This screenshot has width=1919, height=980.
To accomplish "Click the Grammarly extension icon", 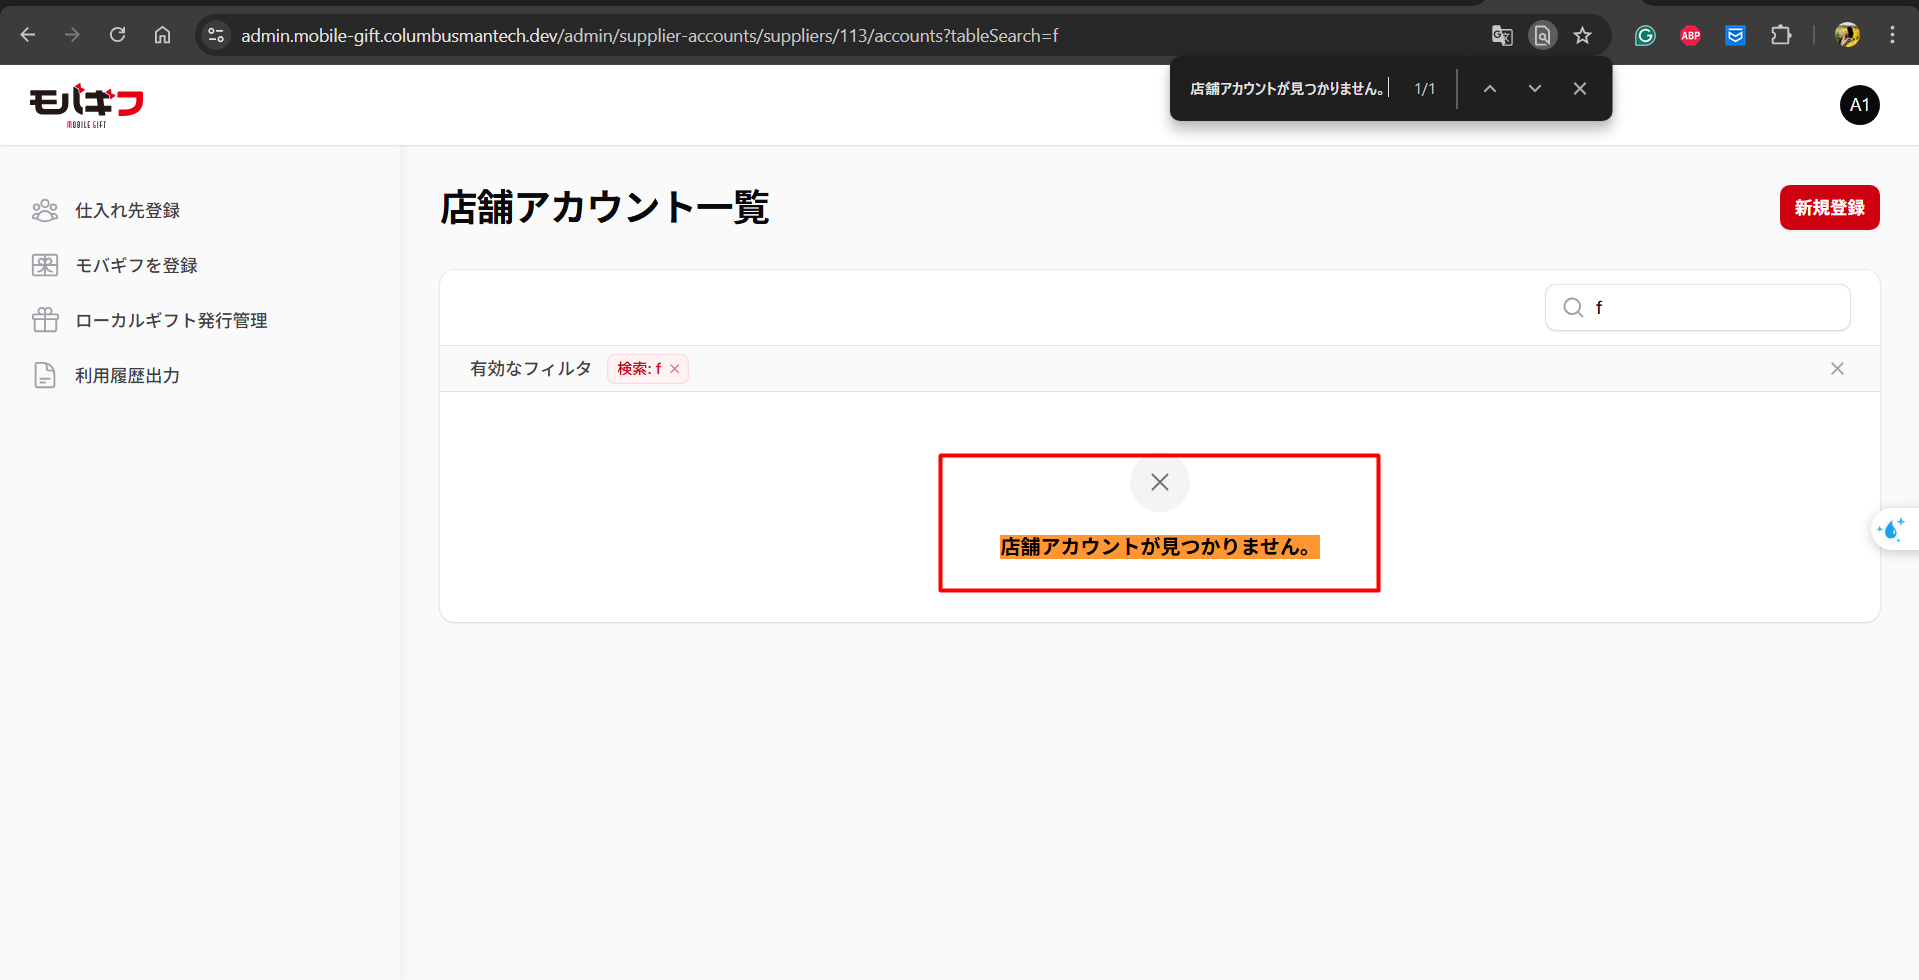I will (x=1645, y=36).
